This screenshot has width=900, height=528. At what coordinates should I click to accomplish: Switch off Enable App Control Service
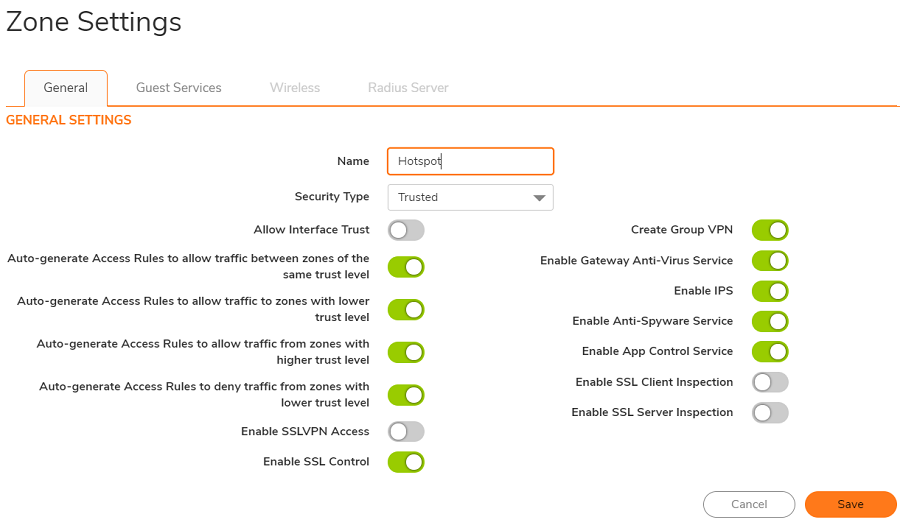[770, 351]
